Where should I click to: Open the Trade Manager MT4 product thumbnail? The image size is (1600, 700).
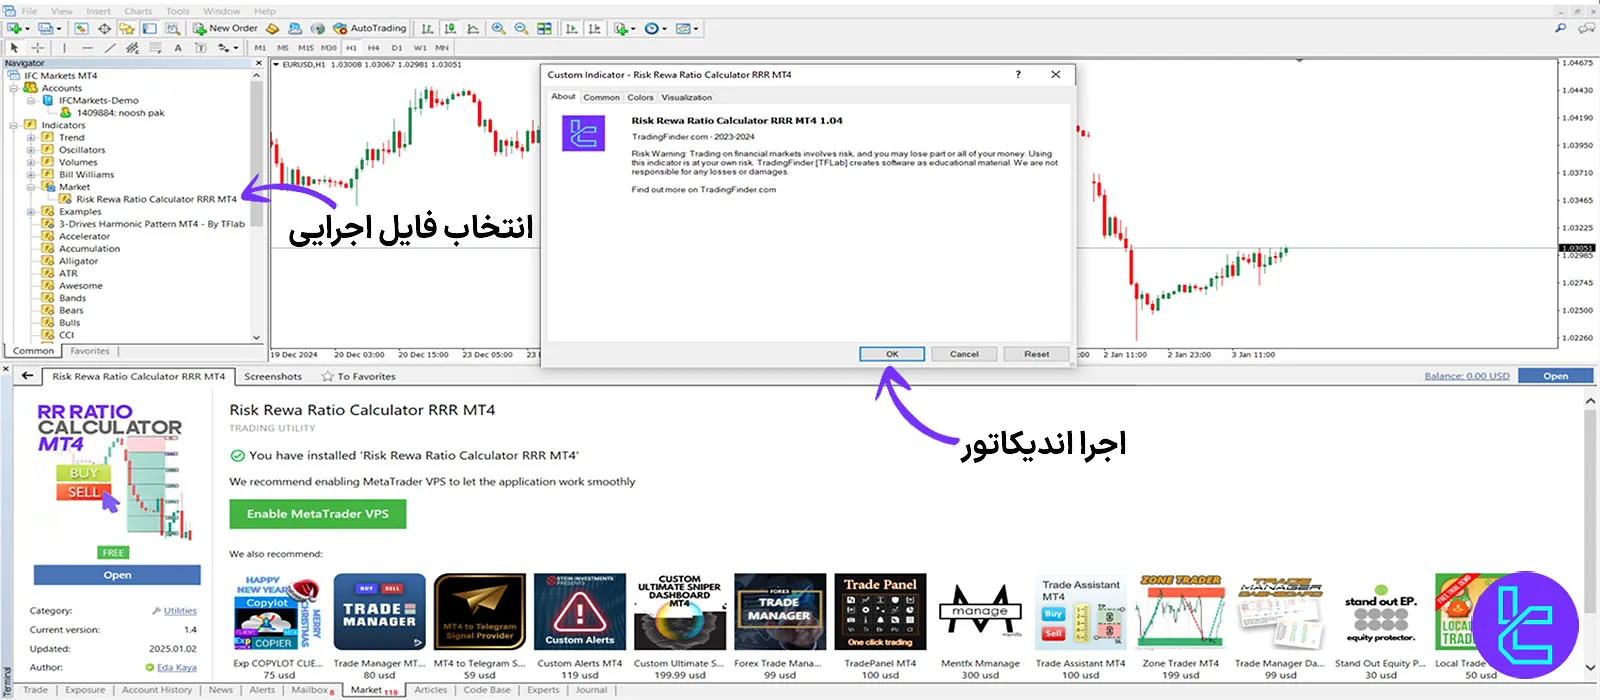click(x=380, y=612)
